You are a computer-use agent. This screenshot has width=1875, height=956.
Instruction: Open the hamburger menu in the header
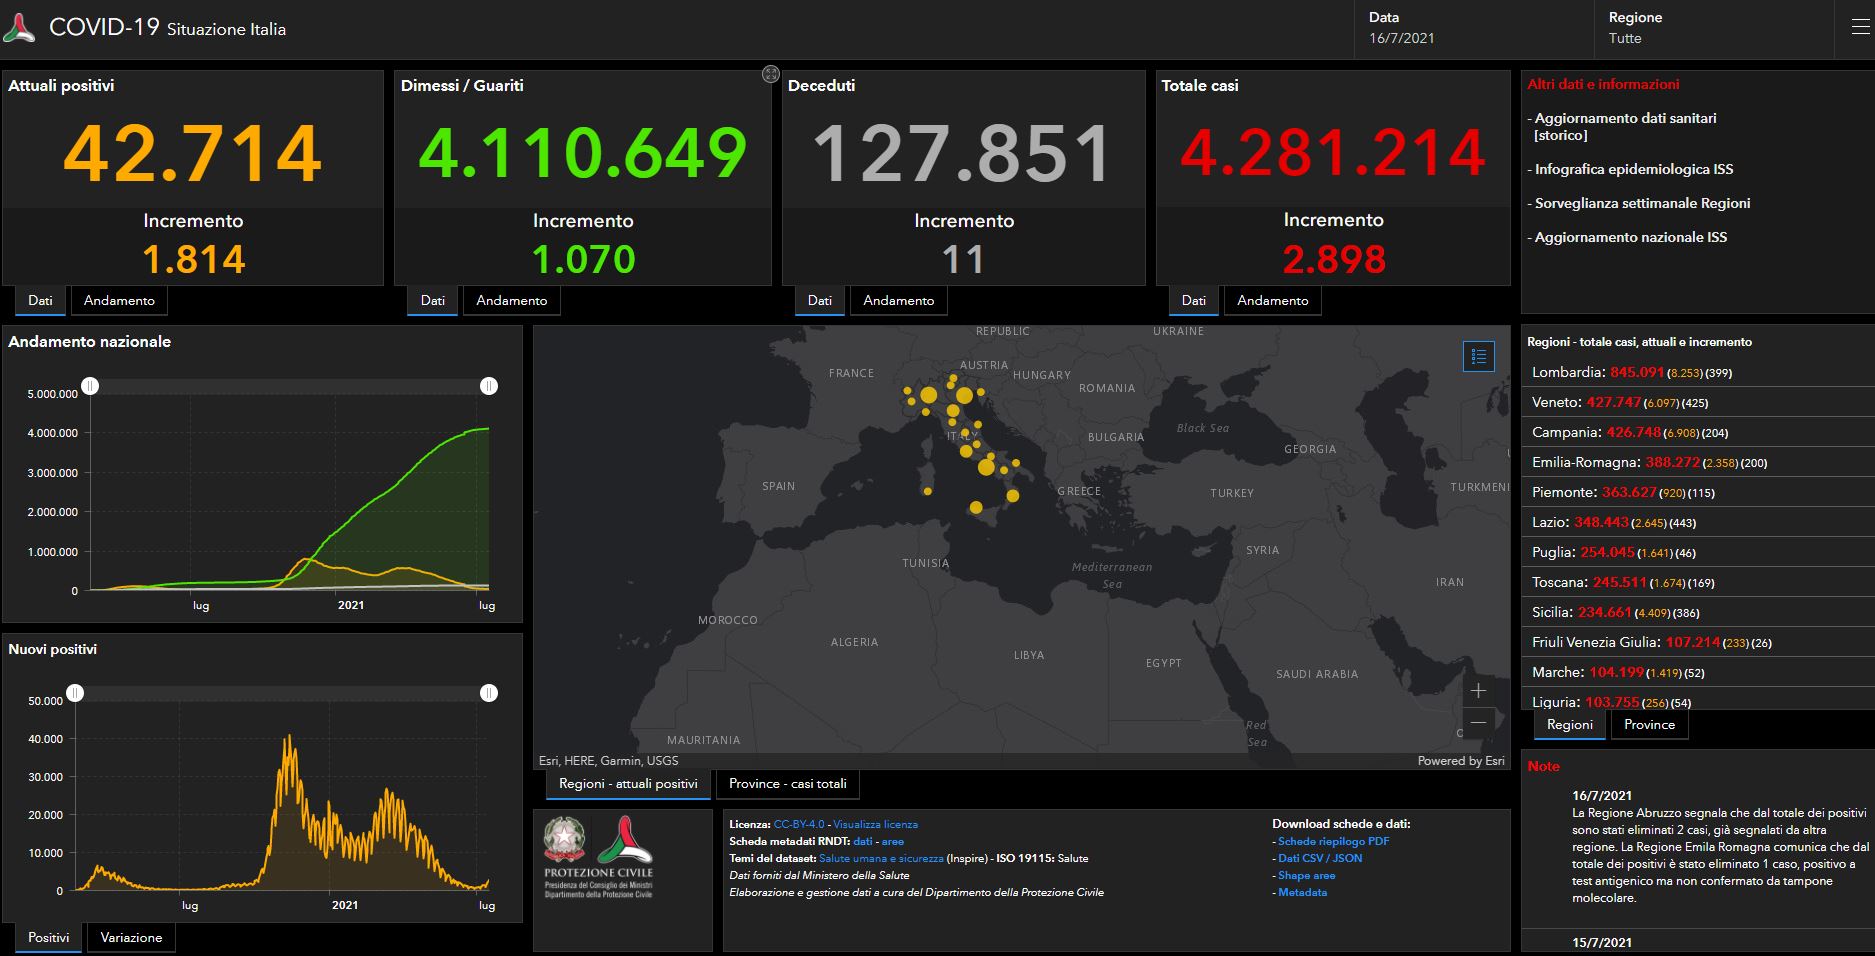pos(1859,28)
